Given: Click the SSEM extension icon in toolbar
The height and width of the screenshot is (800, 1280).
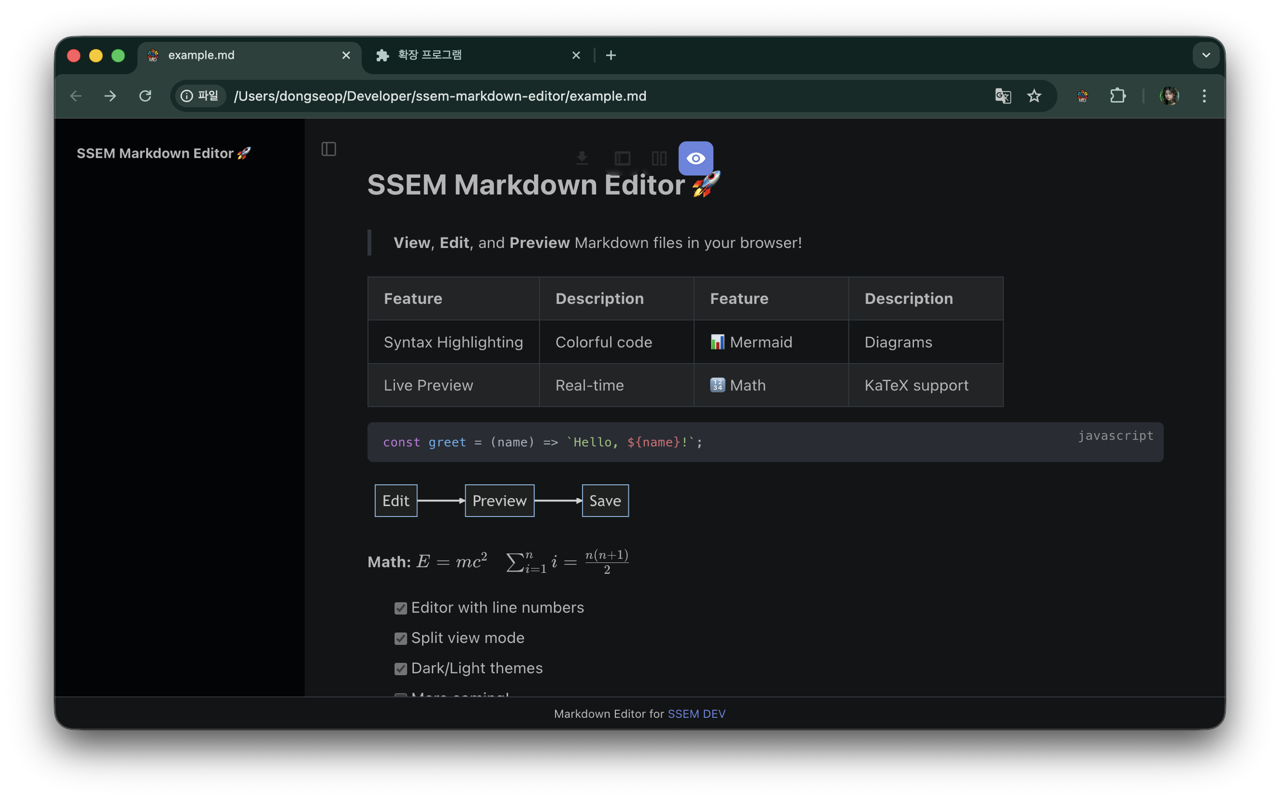Looking at the screenshot, I should tap(1082, 96).
